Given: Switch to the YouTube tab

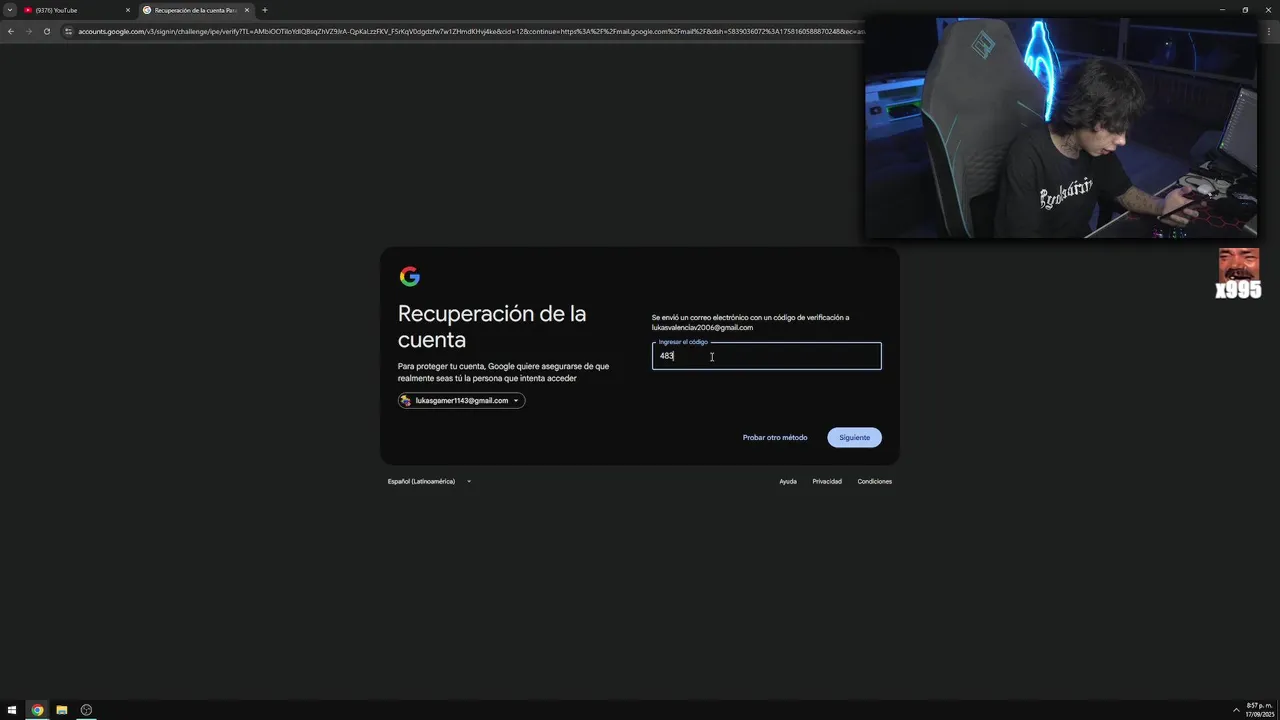Looking at the screenshot, I should coord(77,10).
